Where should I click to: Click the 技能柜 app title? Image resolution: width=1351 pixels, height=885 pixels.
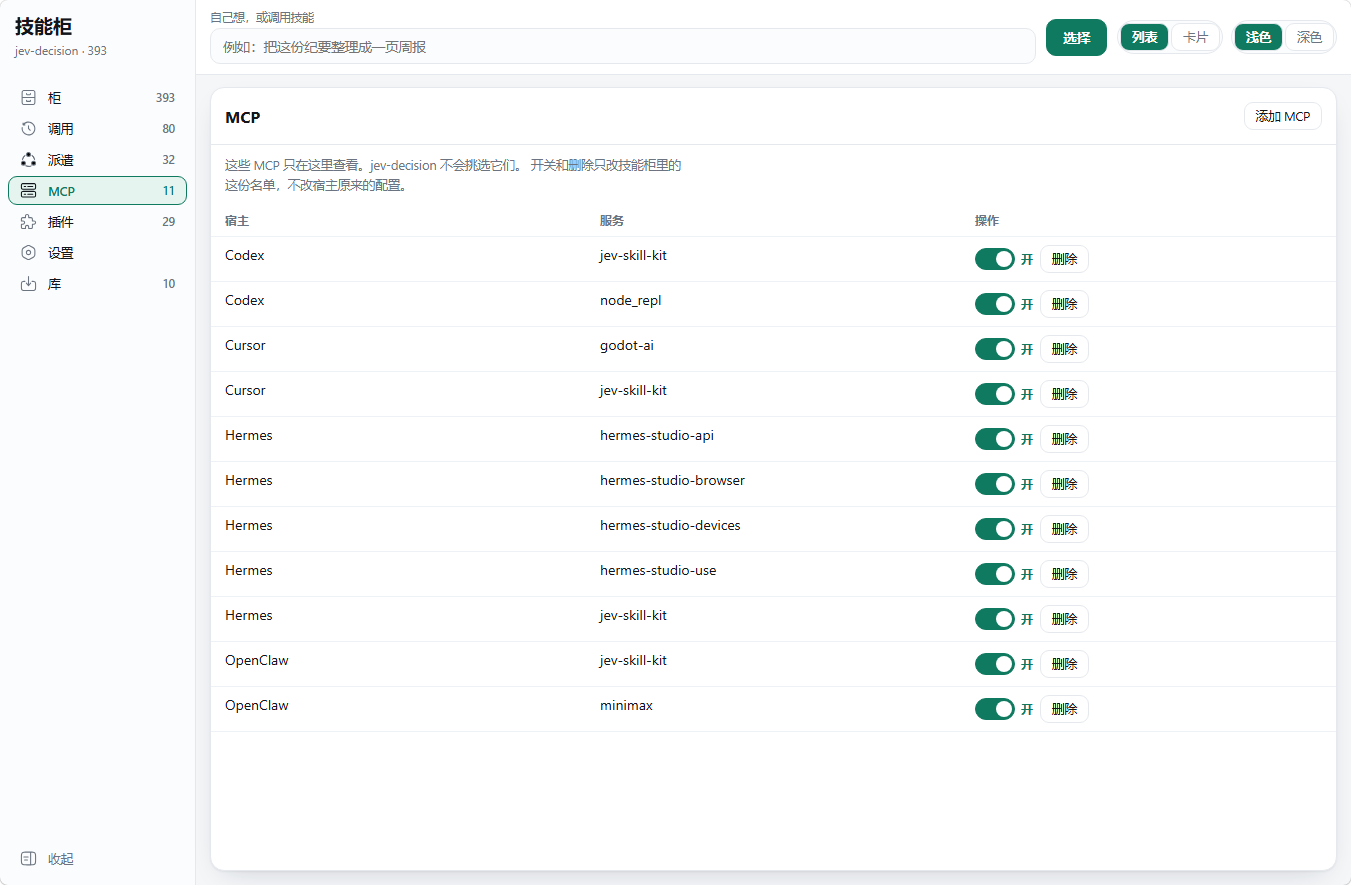tap(43, 27)
